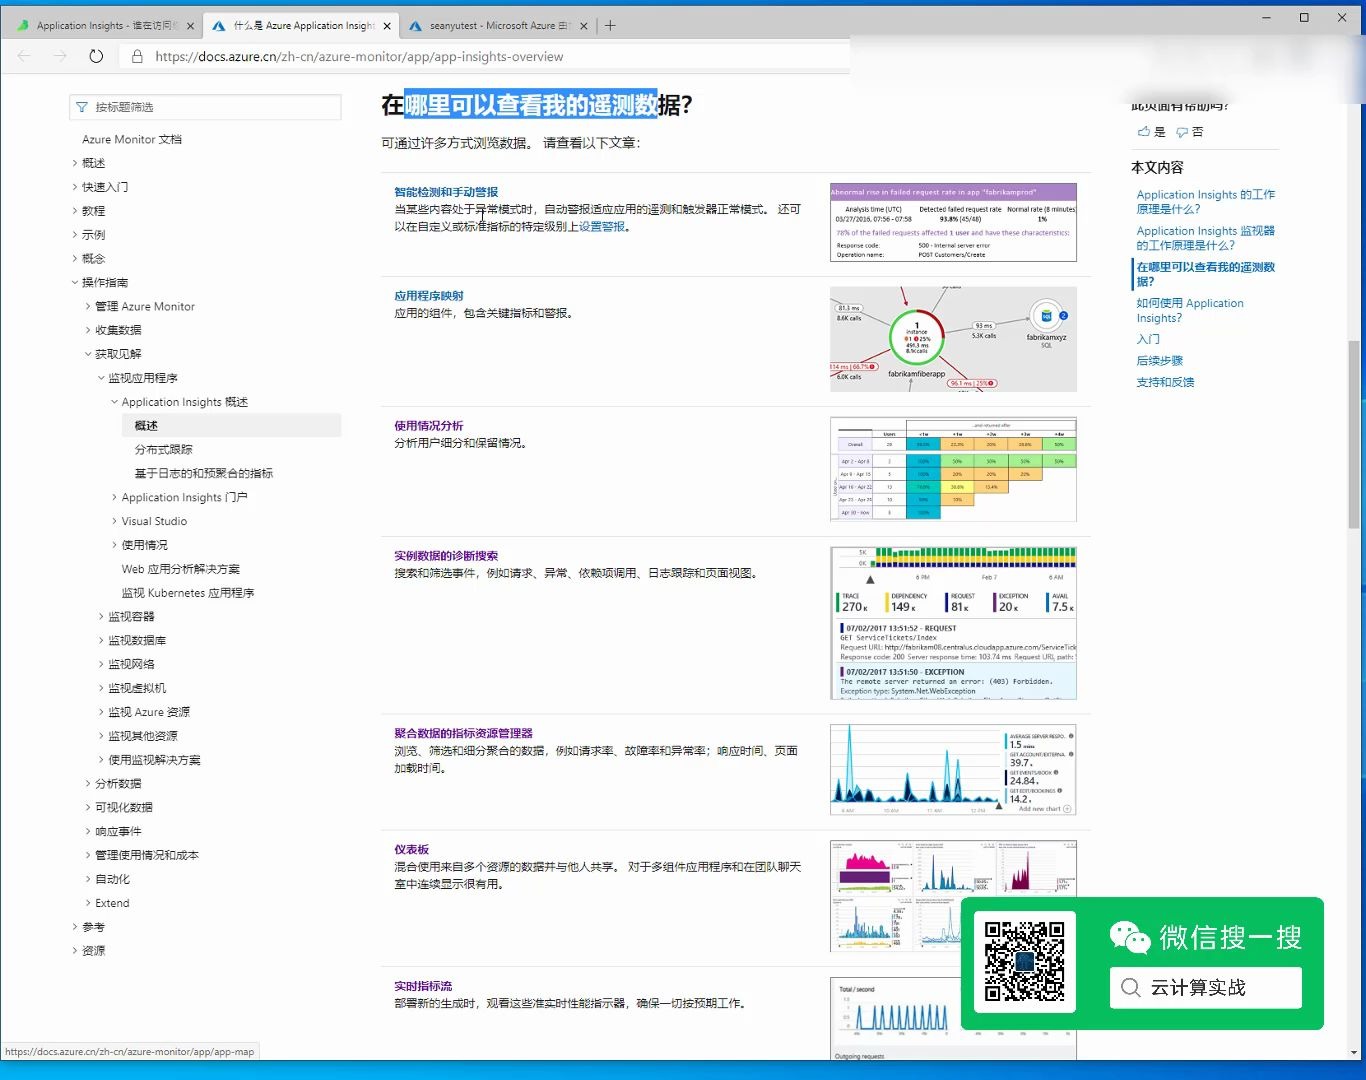The height and width of the screenshot is (1080, 1366).
Task: Expand the 示例 tree node
Action: [75, 235]
